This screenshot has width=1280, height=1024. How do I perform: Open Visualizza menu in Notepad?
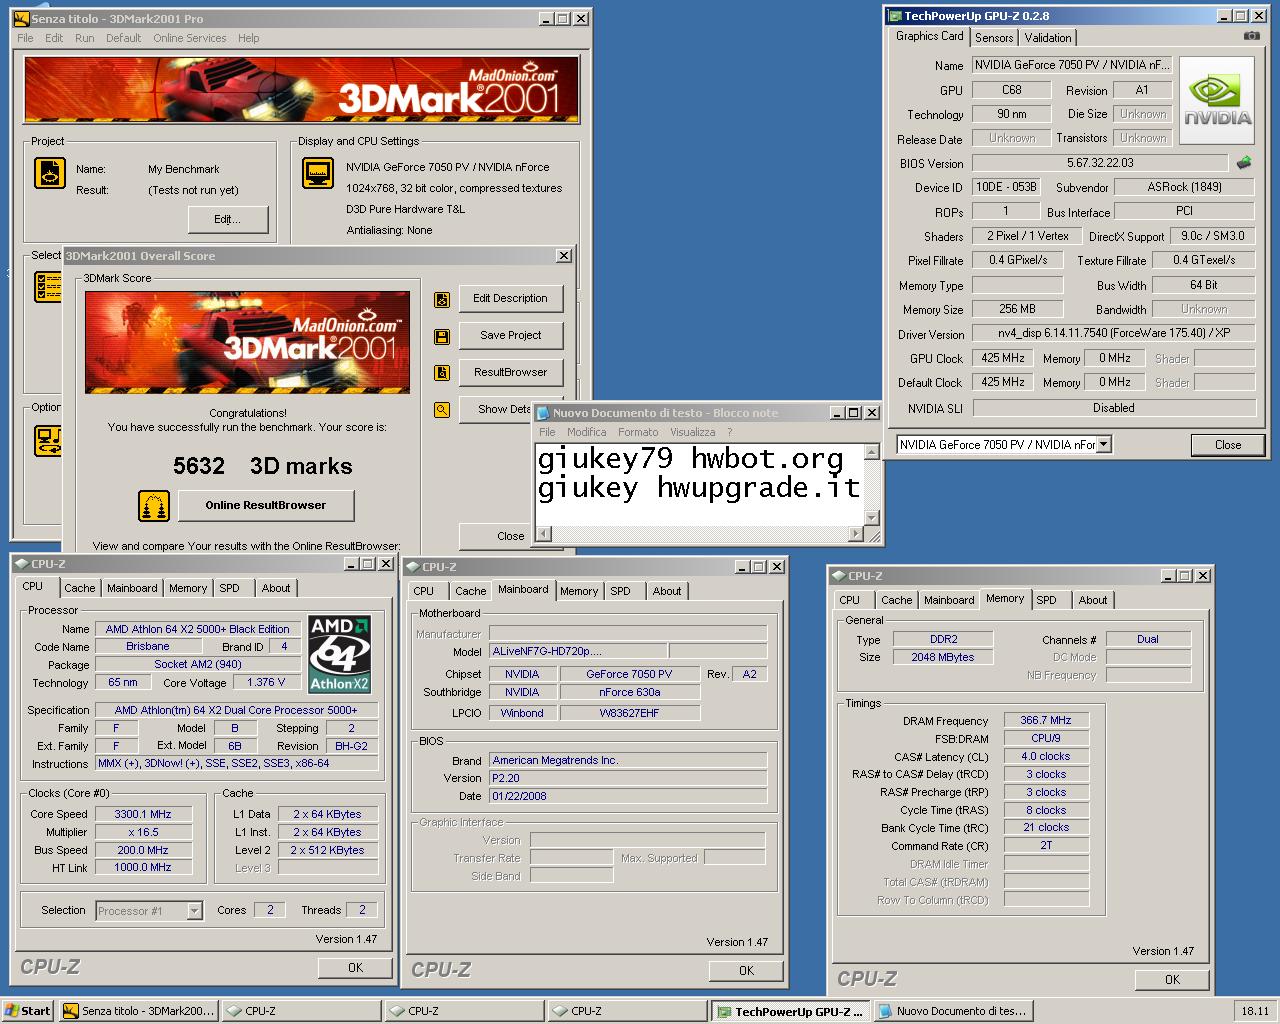click(693, 432)
